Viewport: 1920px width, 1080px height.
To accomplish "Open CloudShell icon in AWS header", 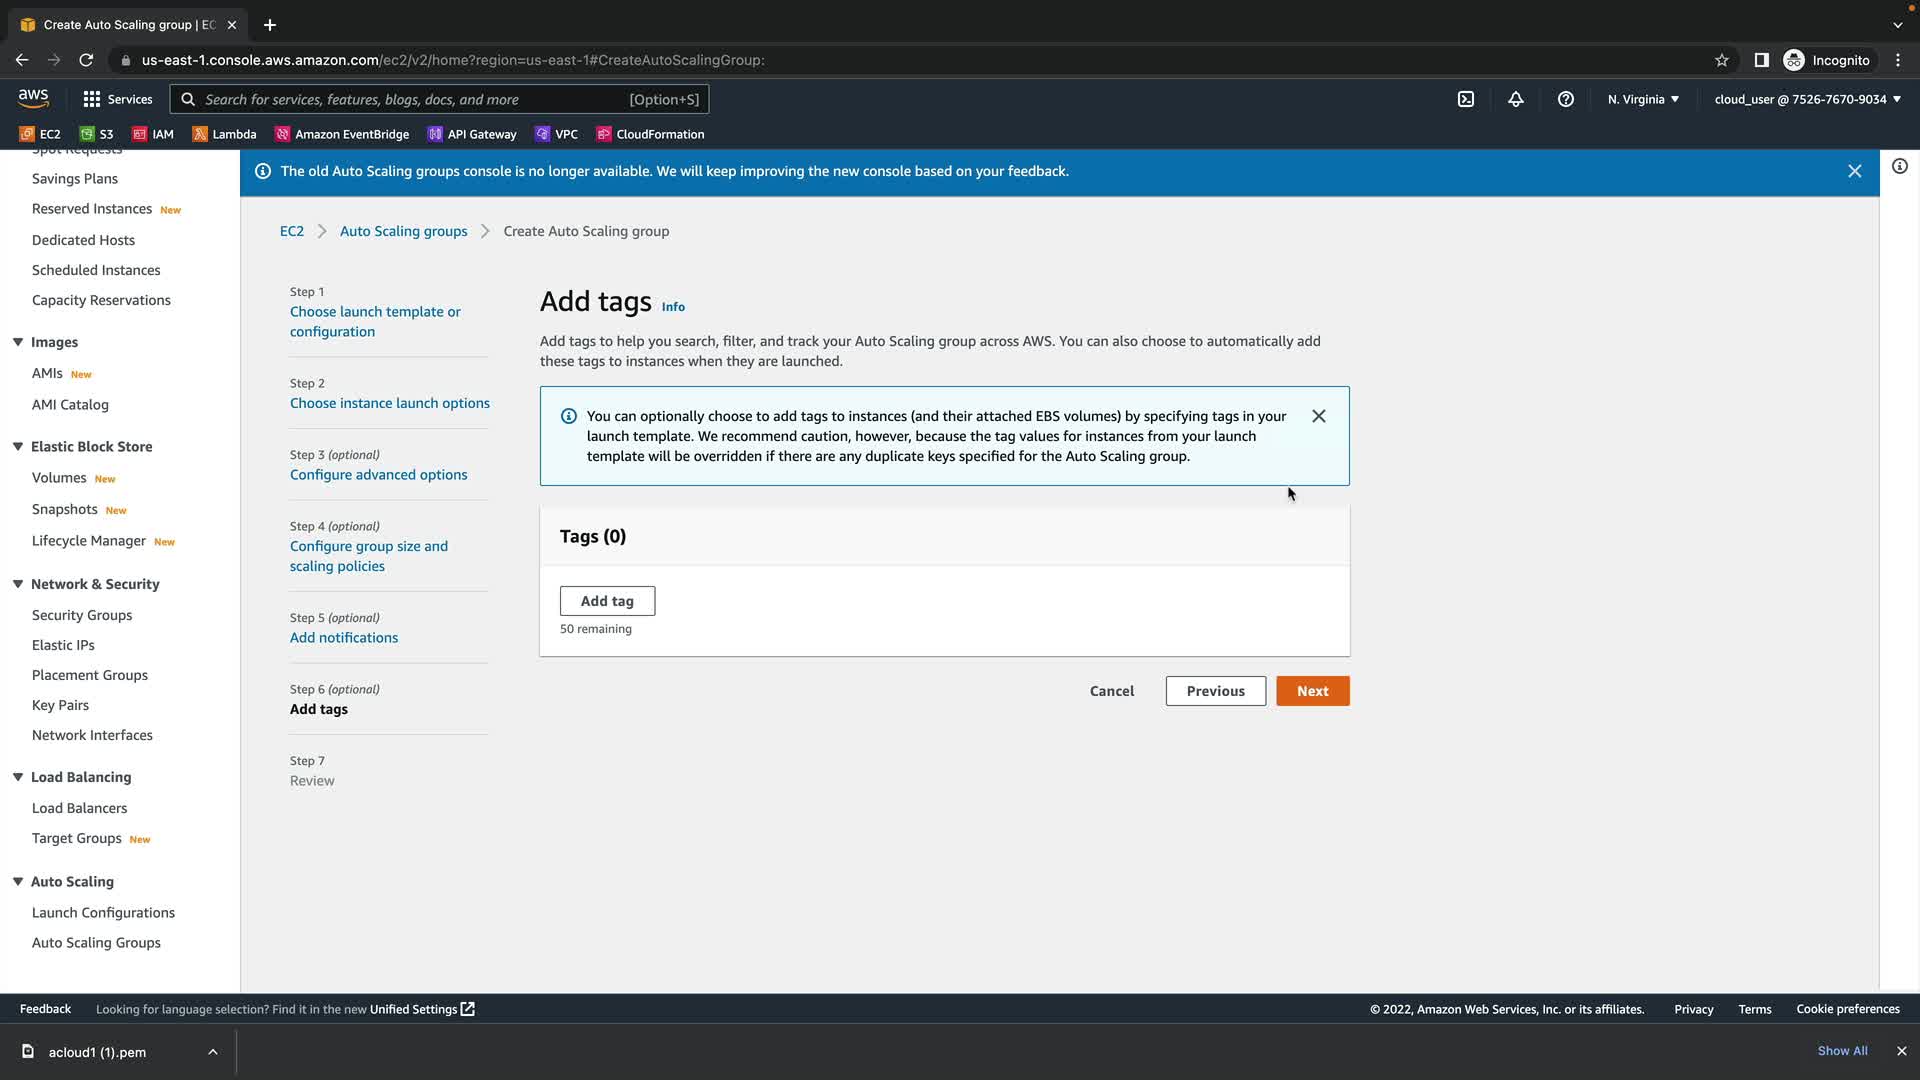I will (1465, 99).
